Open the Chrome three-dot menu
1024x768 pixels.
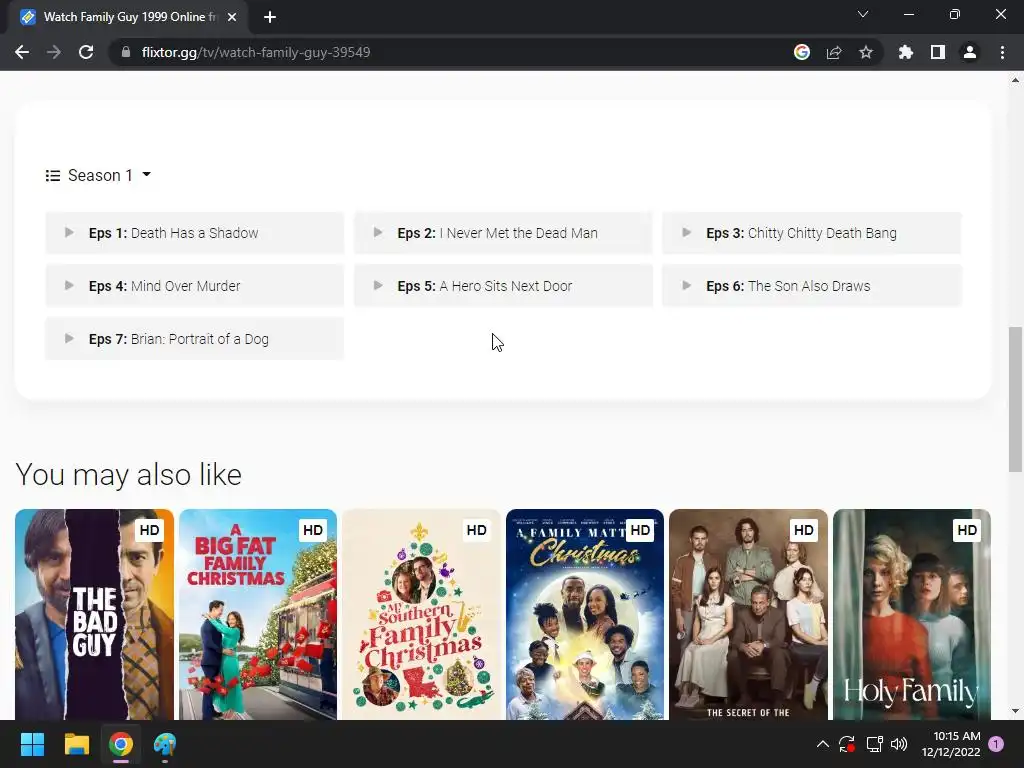click(x=1002, y=52)
